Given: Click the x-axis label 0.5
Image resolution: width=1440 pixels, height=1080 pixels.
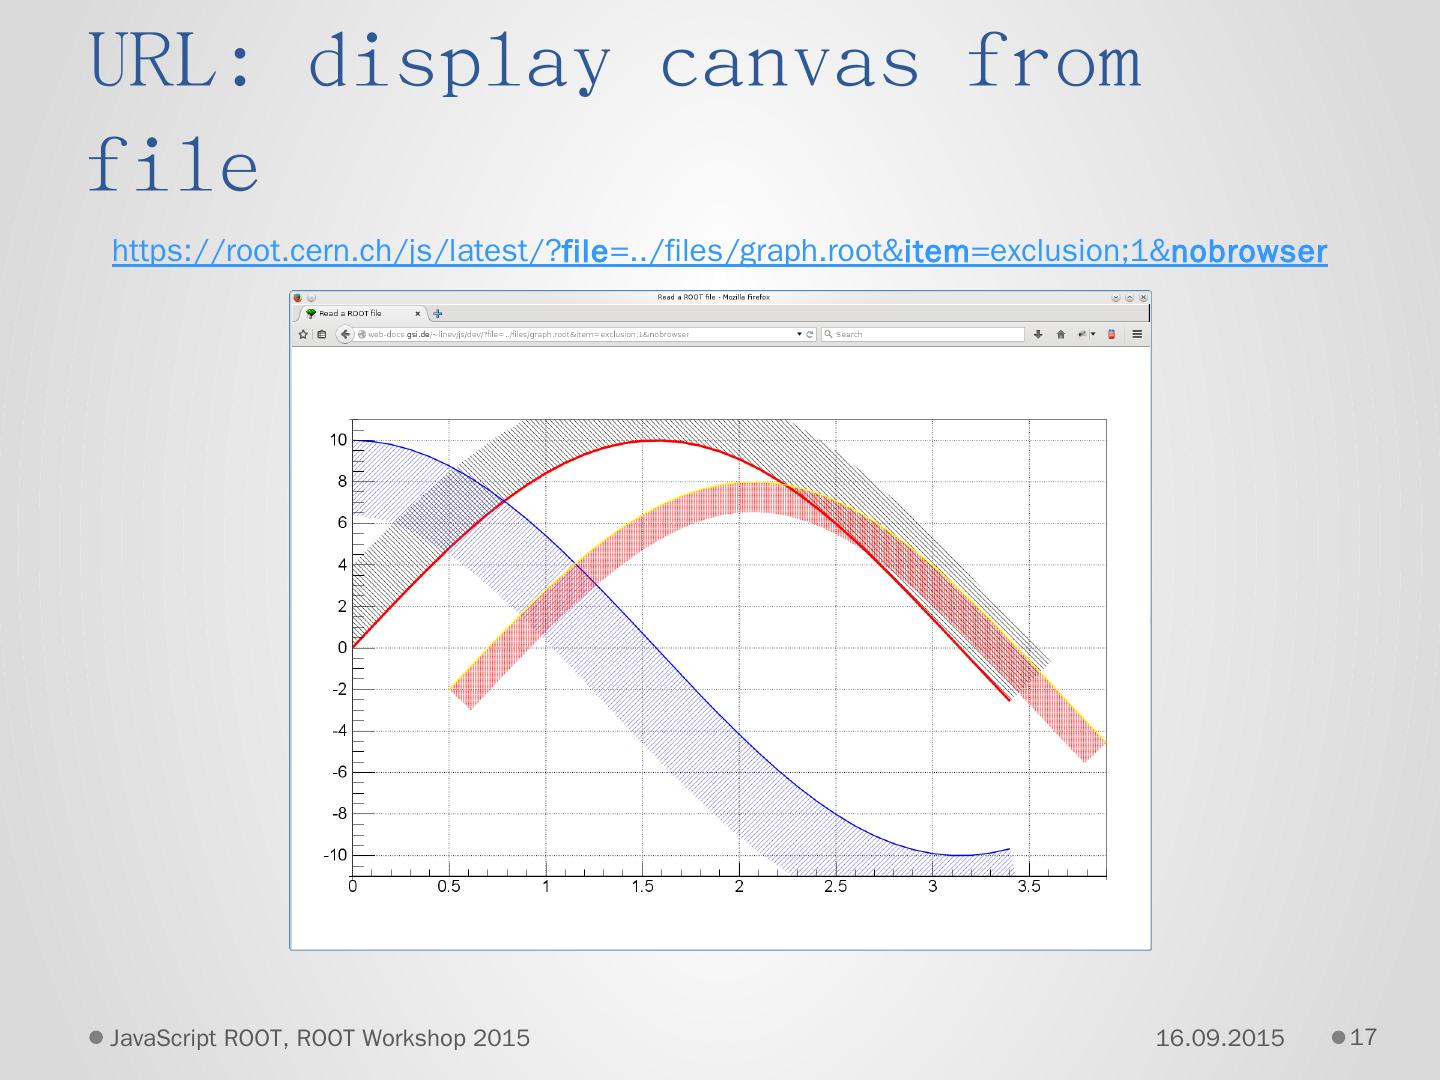Looking at the screenshot, I should [x=449, y=886].
